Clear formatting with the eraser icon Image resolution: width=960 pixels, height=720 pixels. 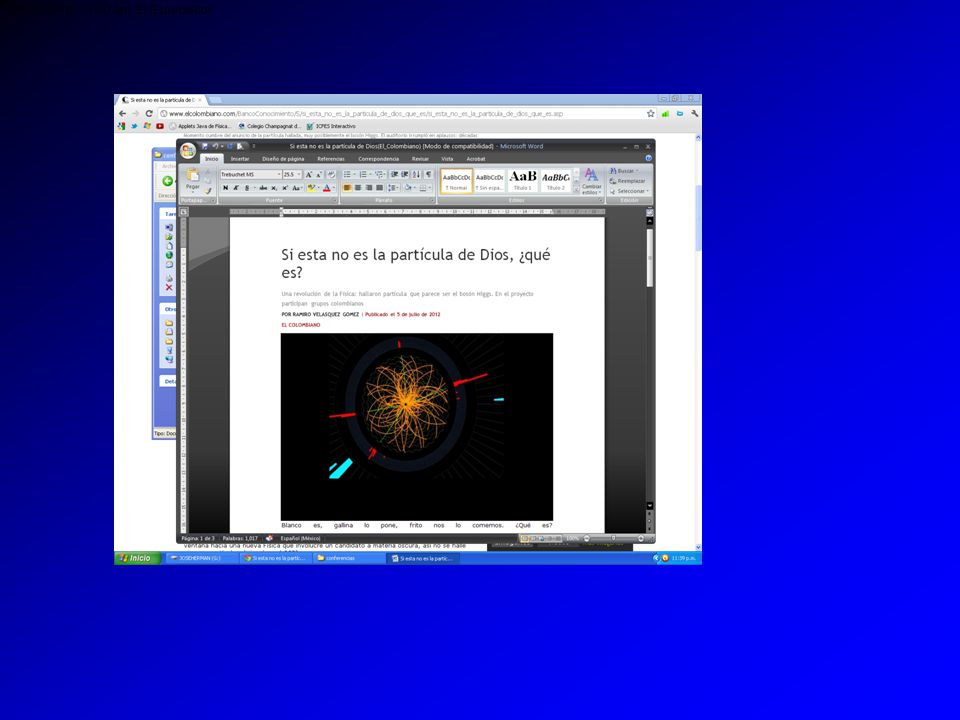[331, 175]
